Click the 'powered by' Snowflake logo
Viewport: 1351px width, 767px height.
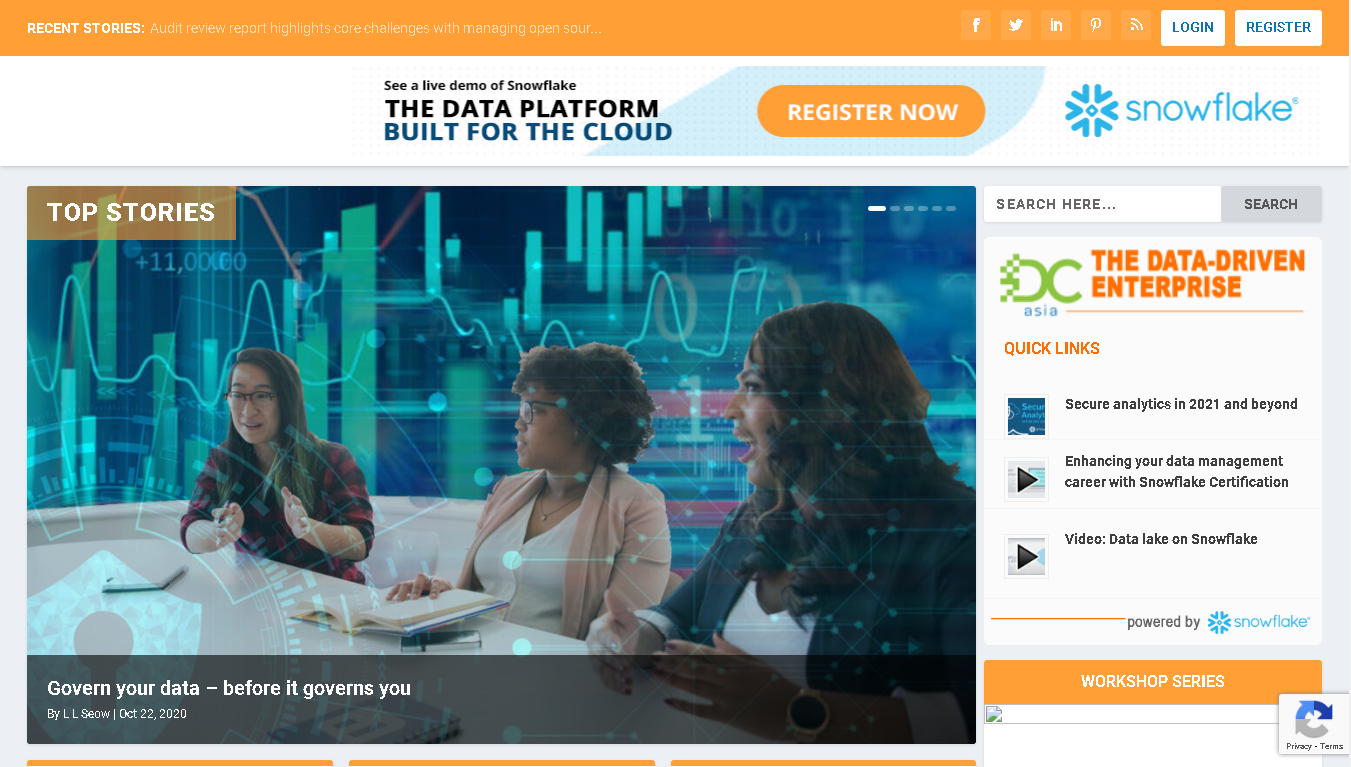[1258, 622]
